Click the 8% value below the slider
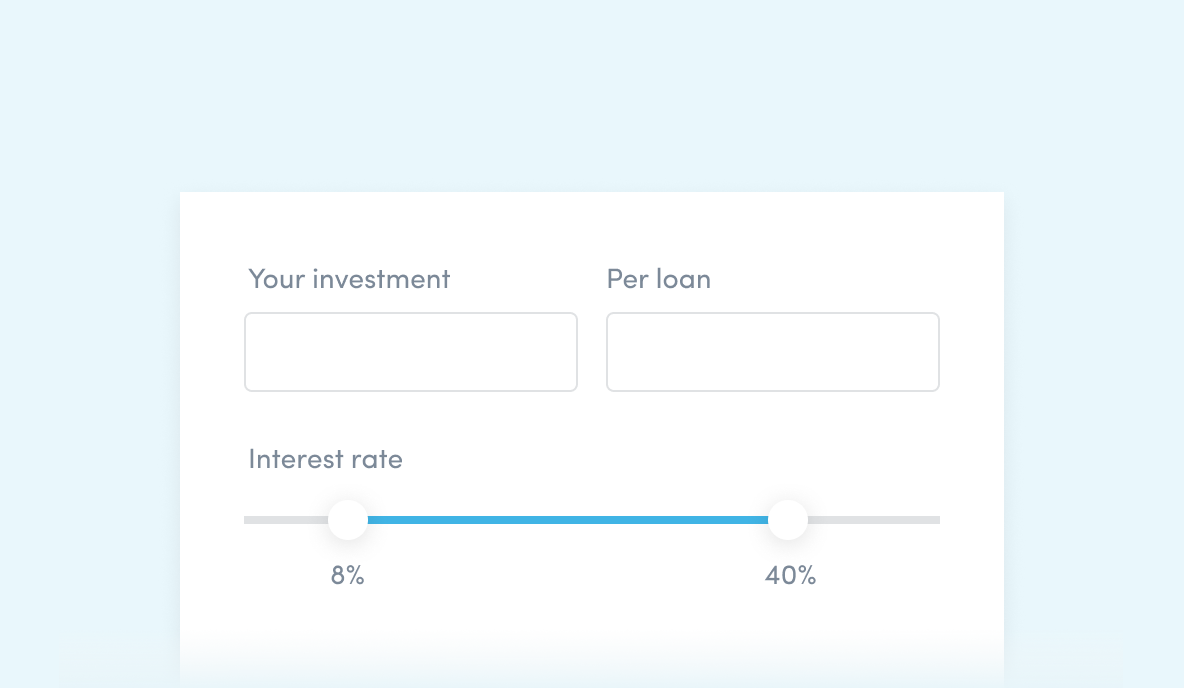Image resolution: width=1184 pixels, height=688 pixels. click(347, 576)
